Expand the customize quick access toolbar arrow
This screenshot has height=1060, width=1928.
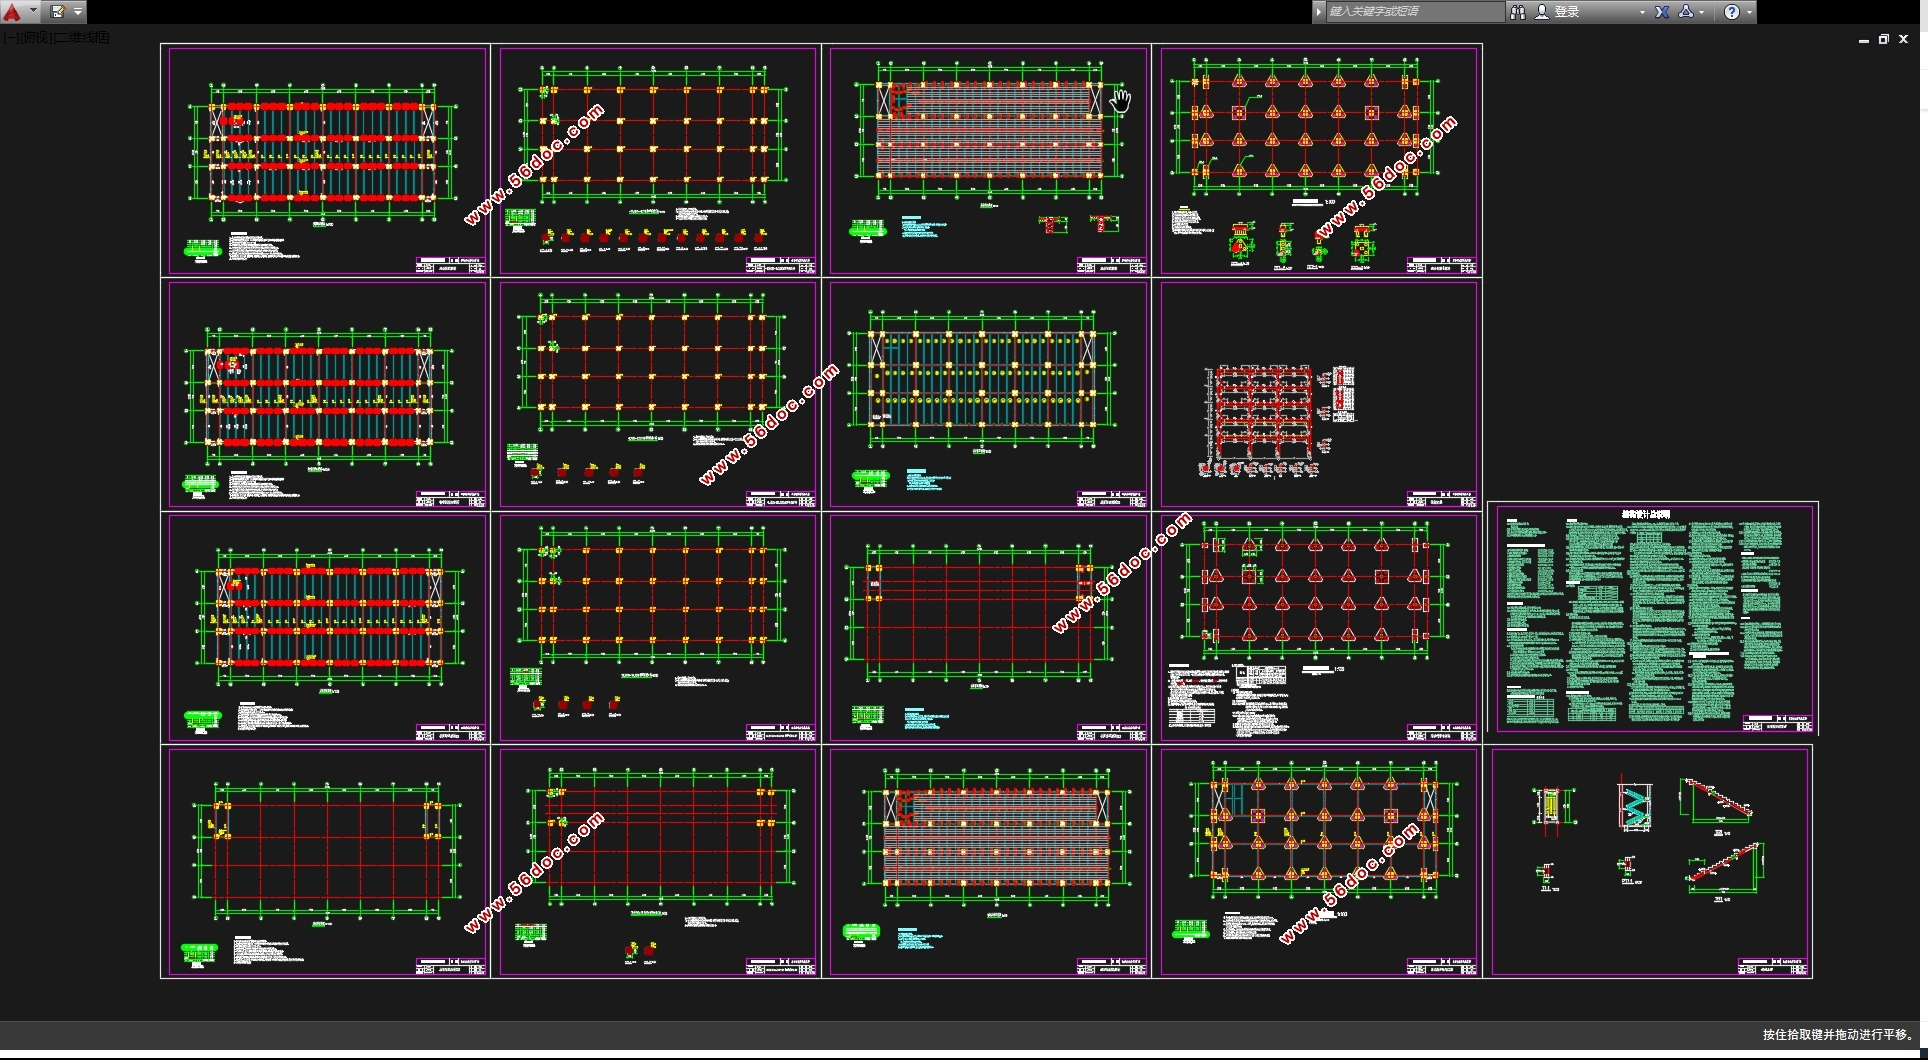[x=78, y=12]
